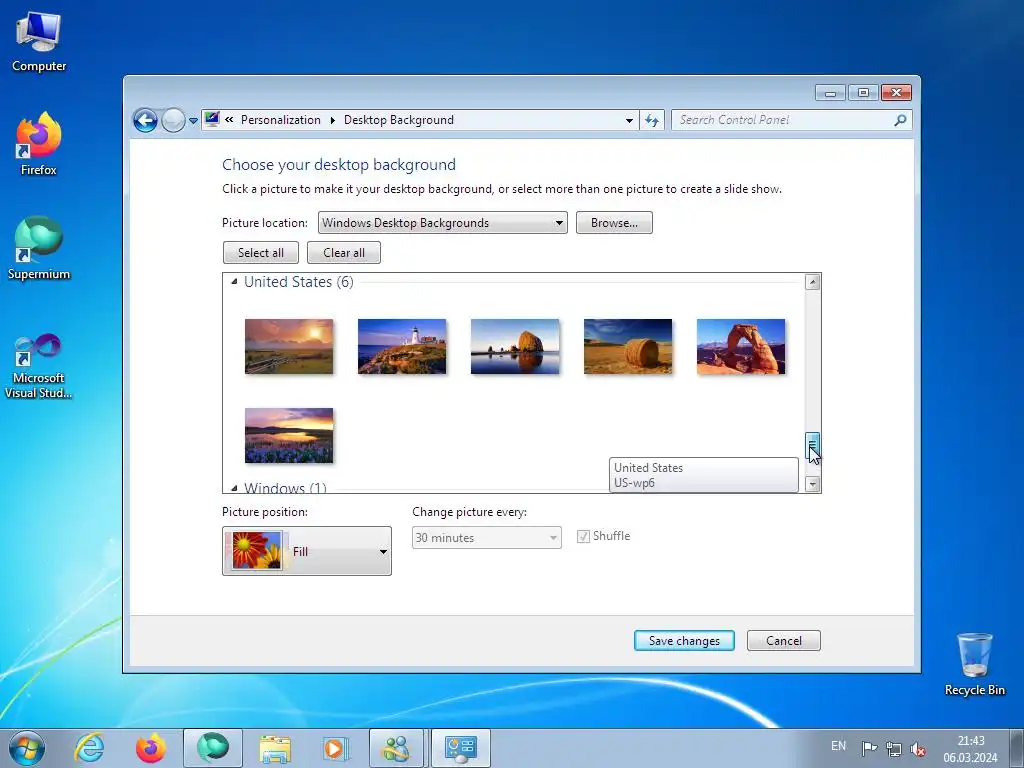This screenshot has width=1024, height=768.
Task: Open Windows Media Player from the taskbar
Action: click(336, 748)
